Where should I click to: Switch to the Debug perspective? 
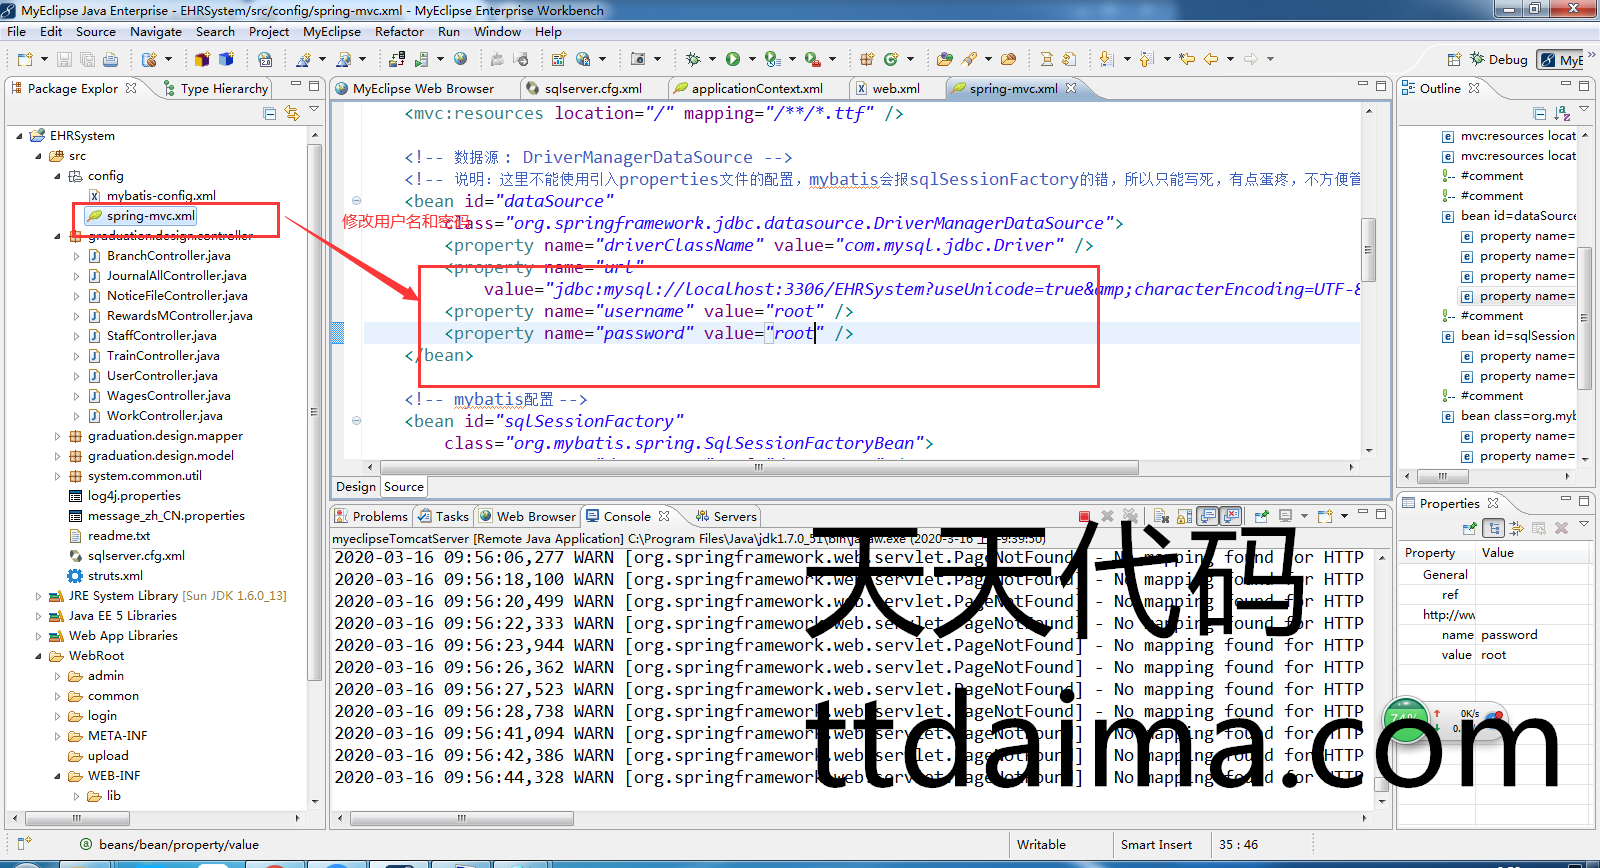1498,60
